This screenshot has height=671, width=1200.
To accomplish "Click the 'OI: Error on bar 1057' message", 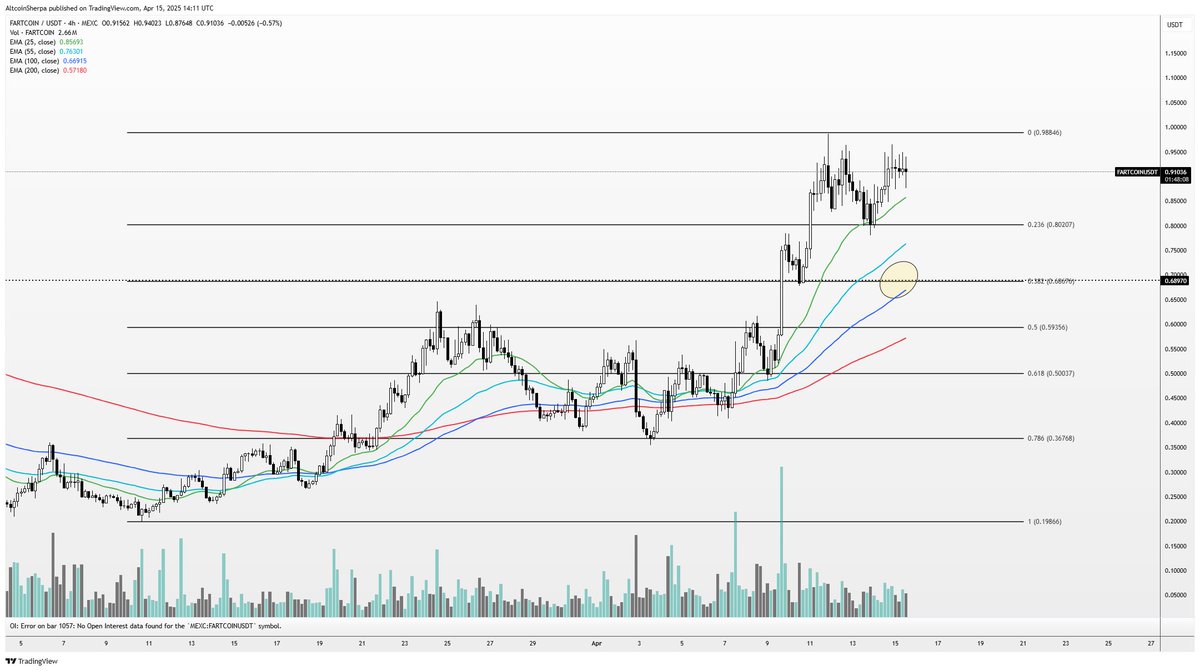I will click(144, 626).
